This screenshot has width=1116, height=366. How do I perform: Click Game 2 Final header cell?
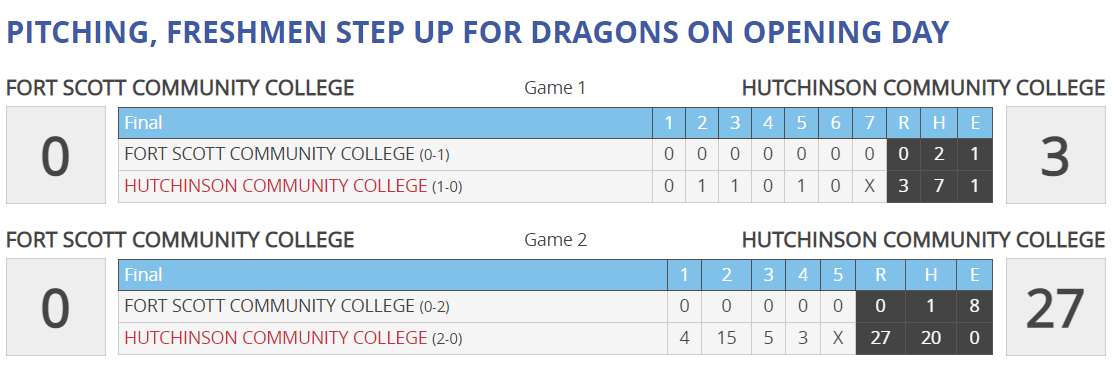pos(393,275)
